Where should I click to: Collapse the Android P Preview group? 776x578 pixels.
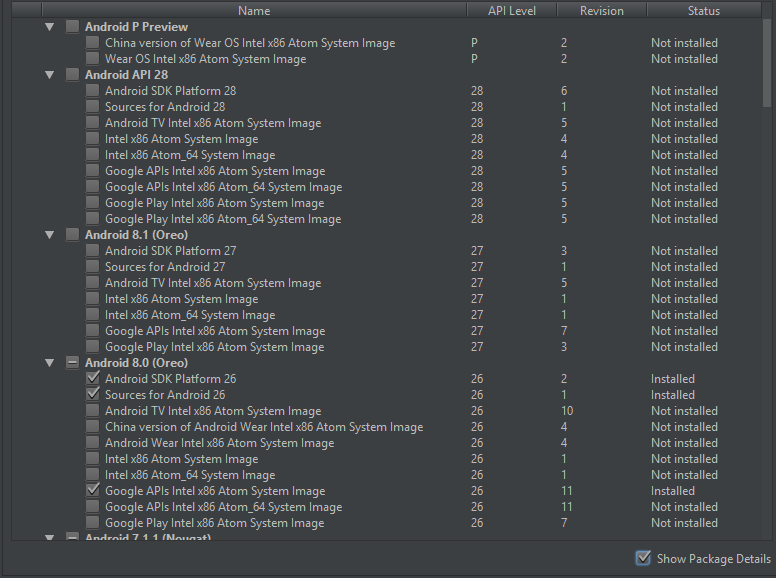coord(50,27)
